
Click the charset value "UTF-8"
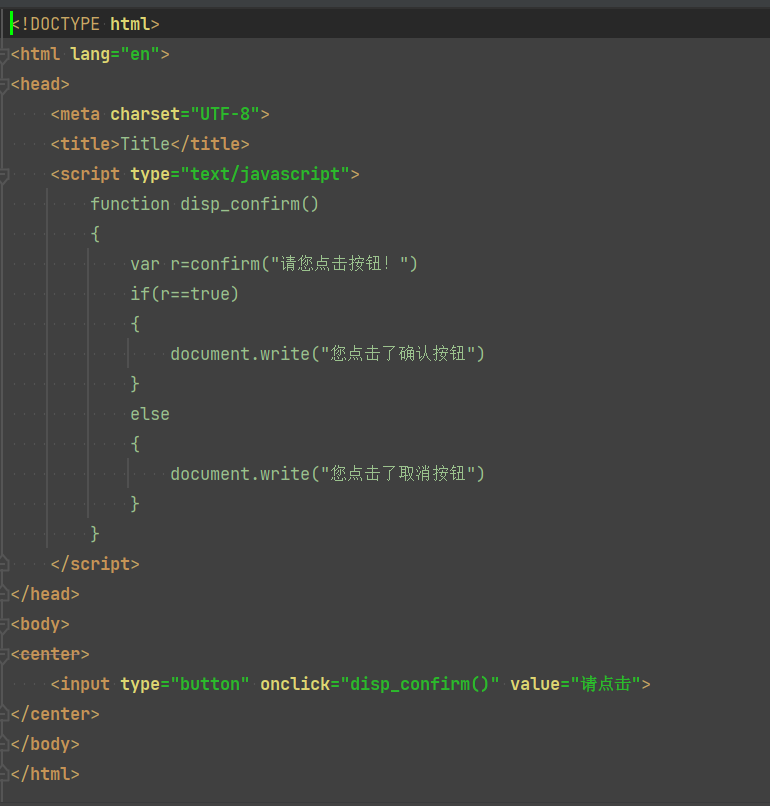tap(225, 114)
